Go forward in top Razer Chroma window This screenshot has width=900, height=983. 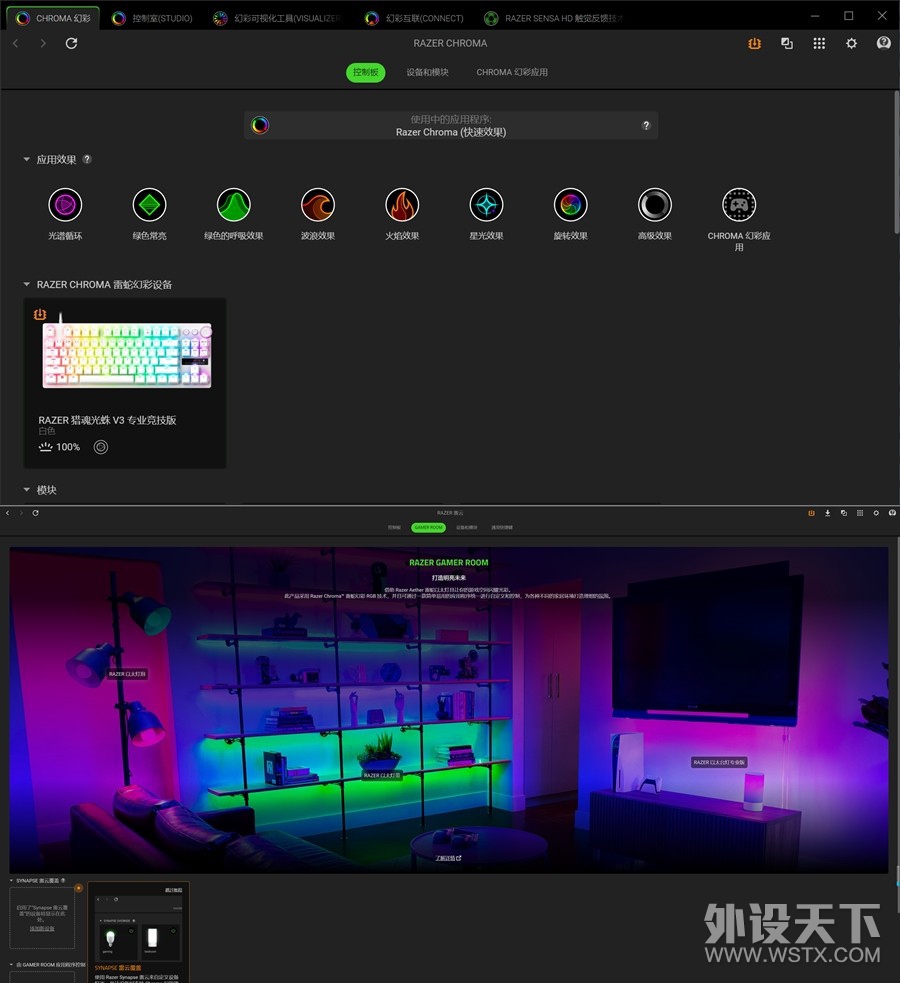tap(43, 43)
